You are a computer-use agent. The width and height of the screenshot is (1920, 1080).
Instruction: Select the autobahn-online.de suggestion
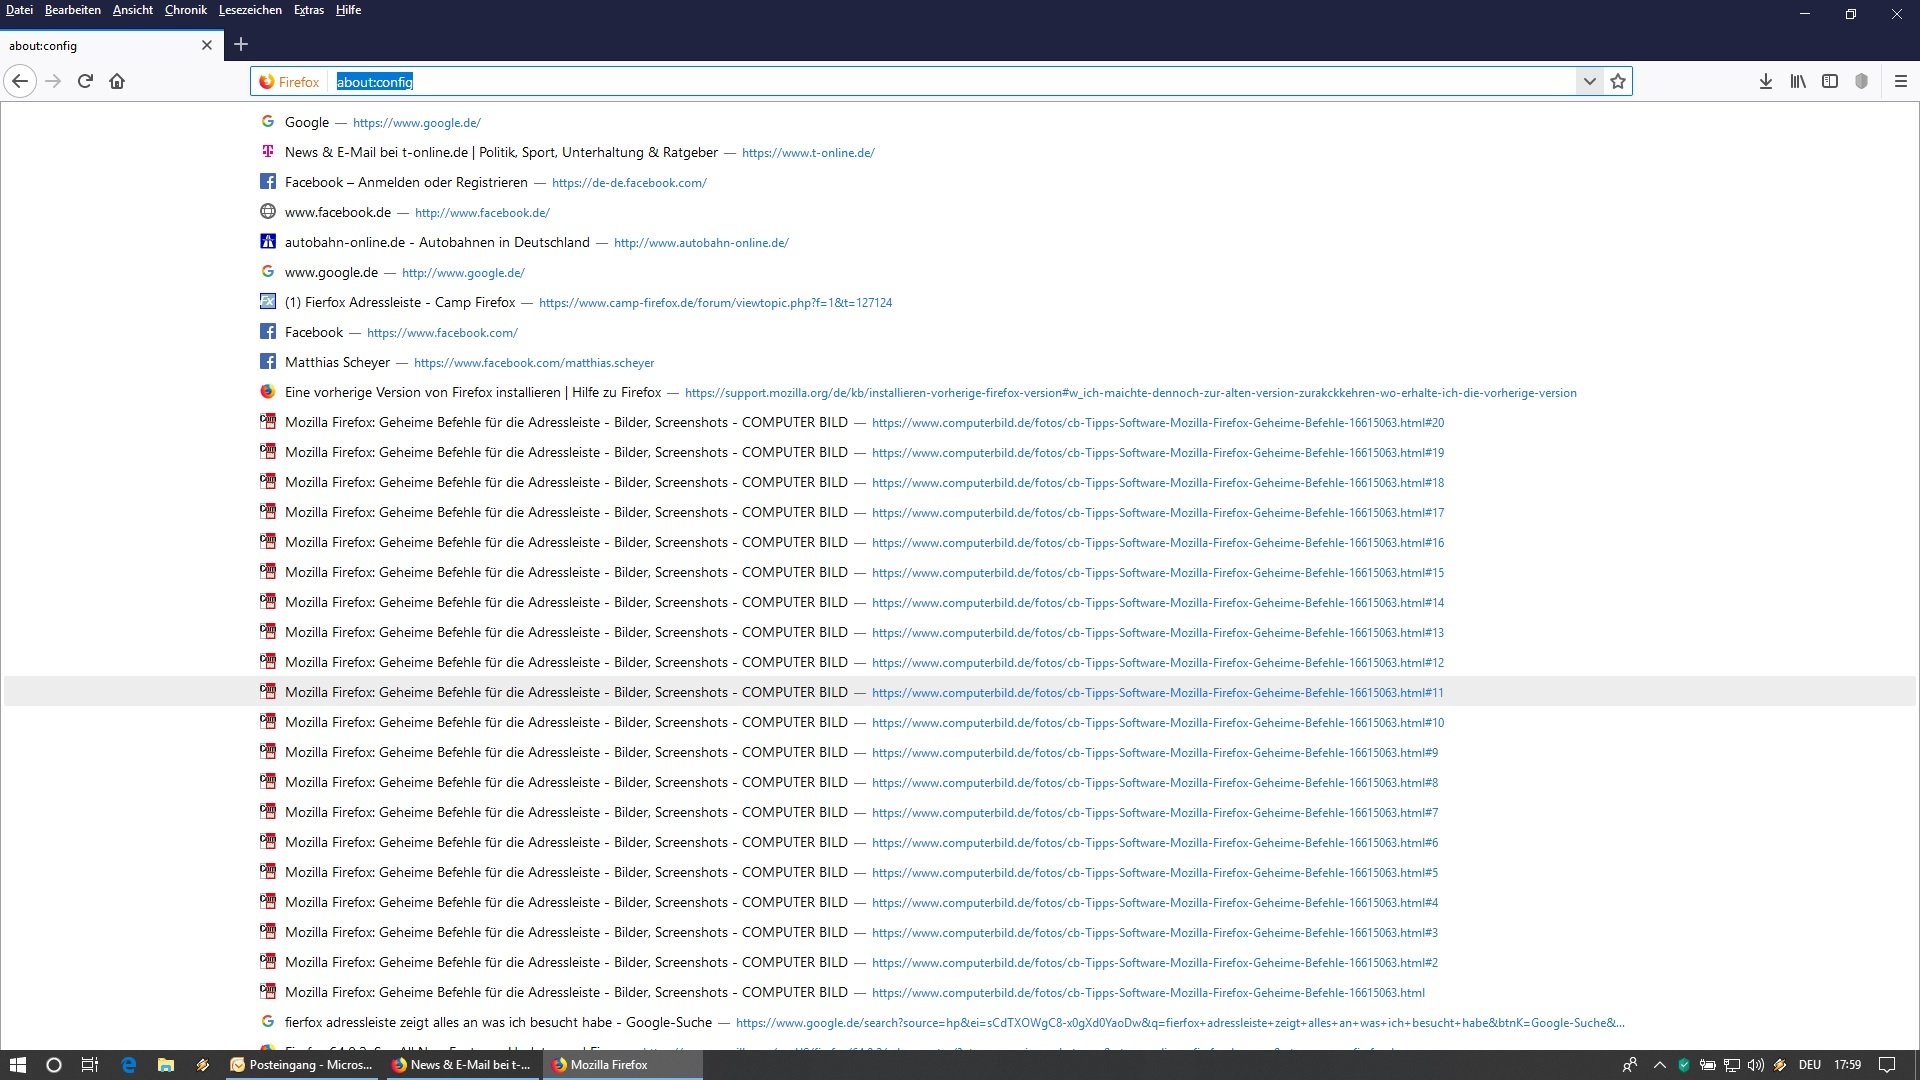[x=437, y=242]
